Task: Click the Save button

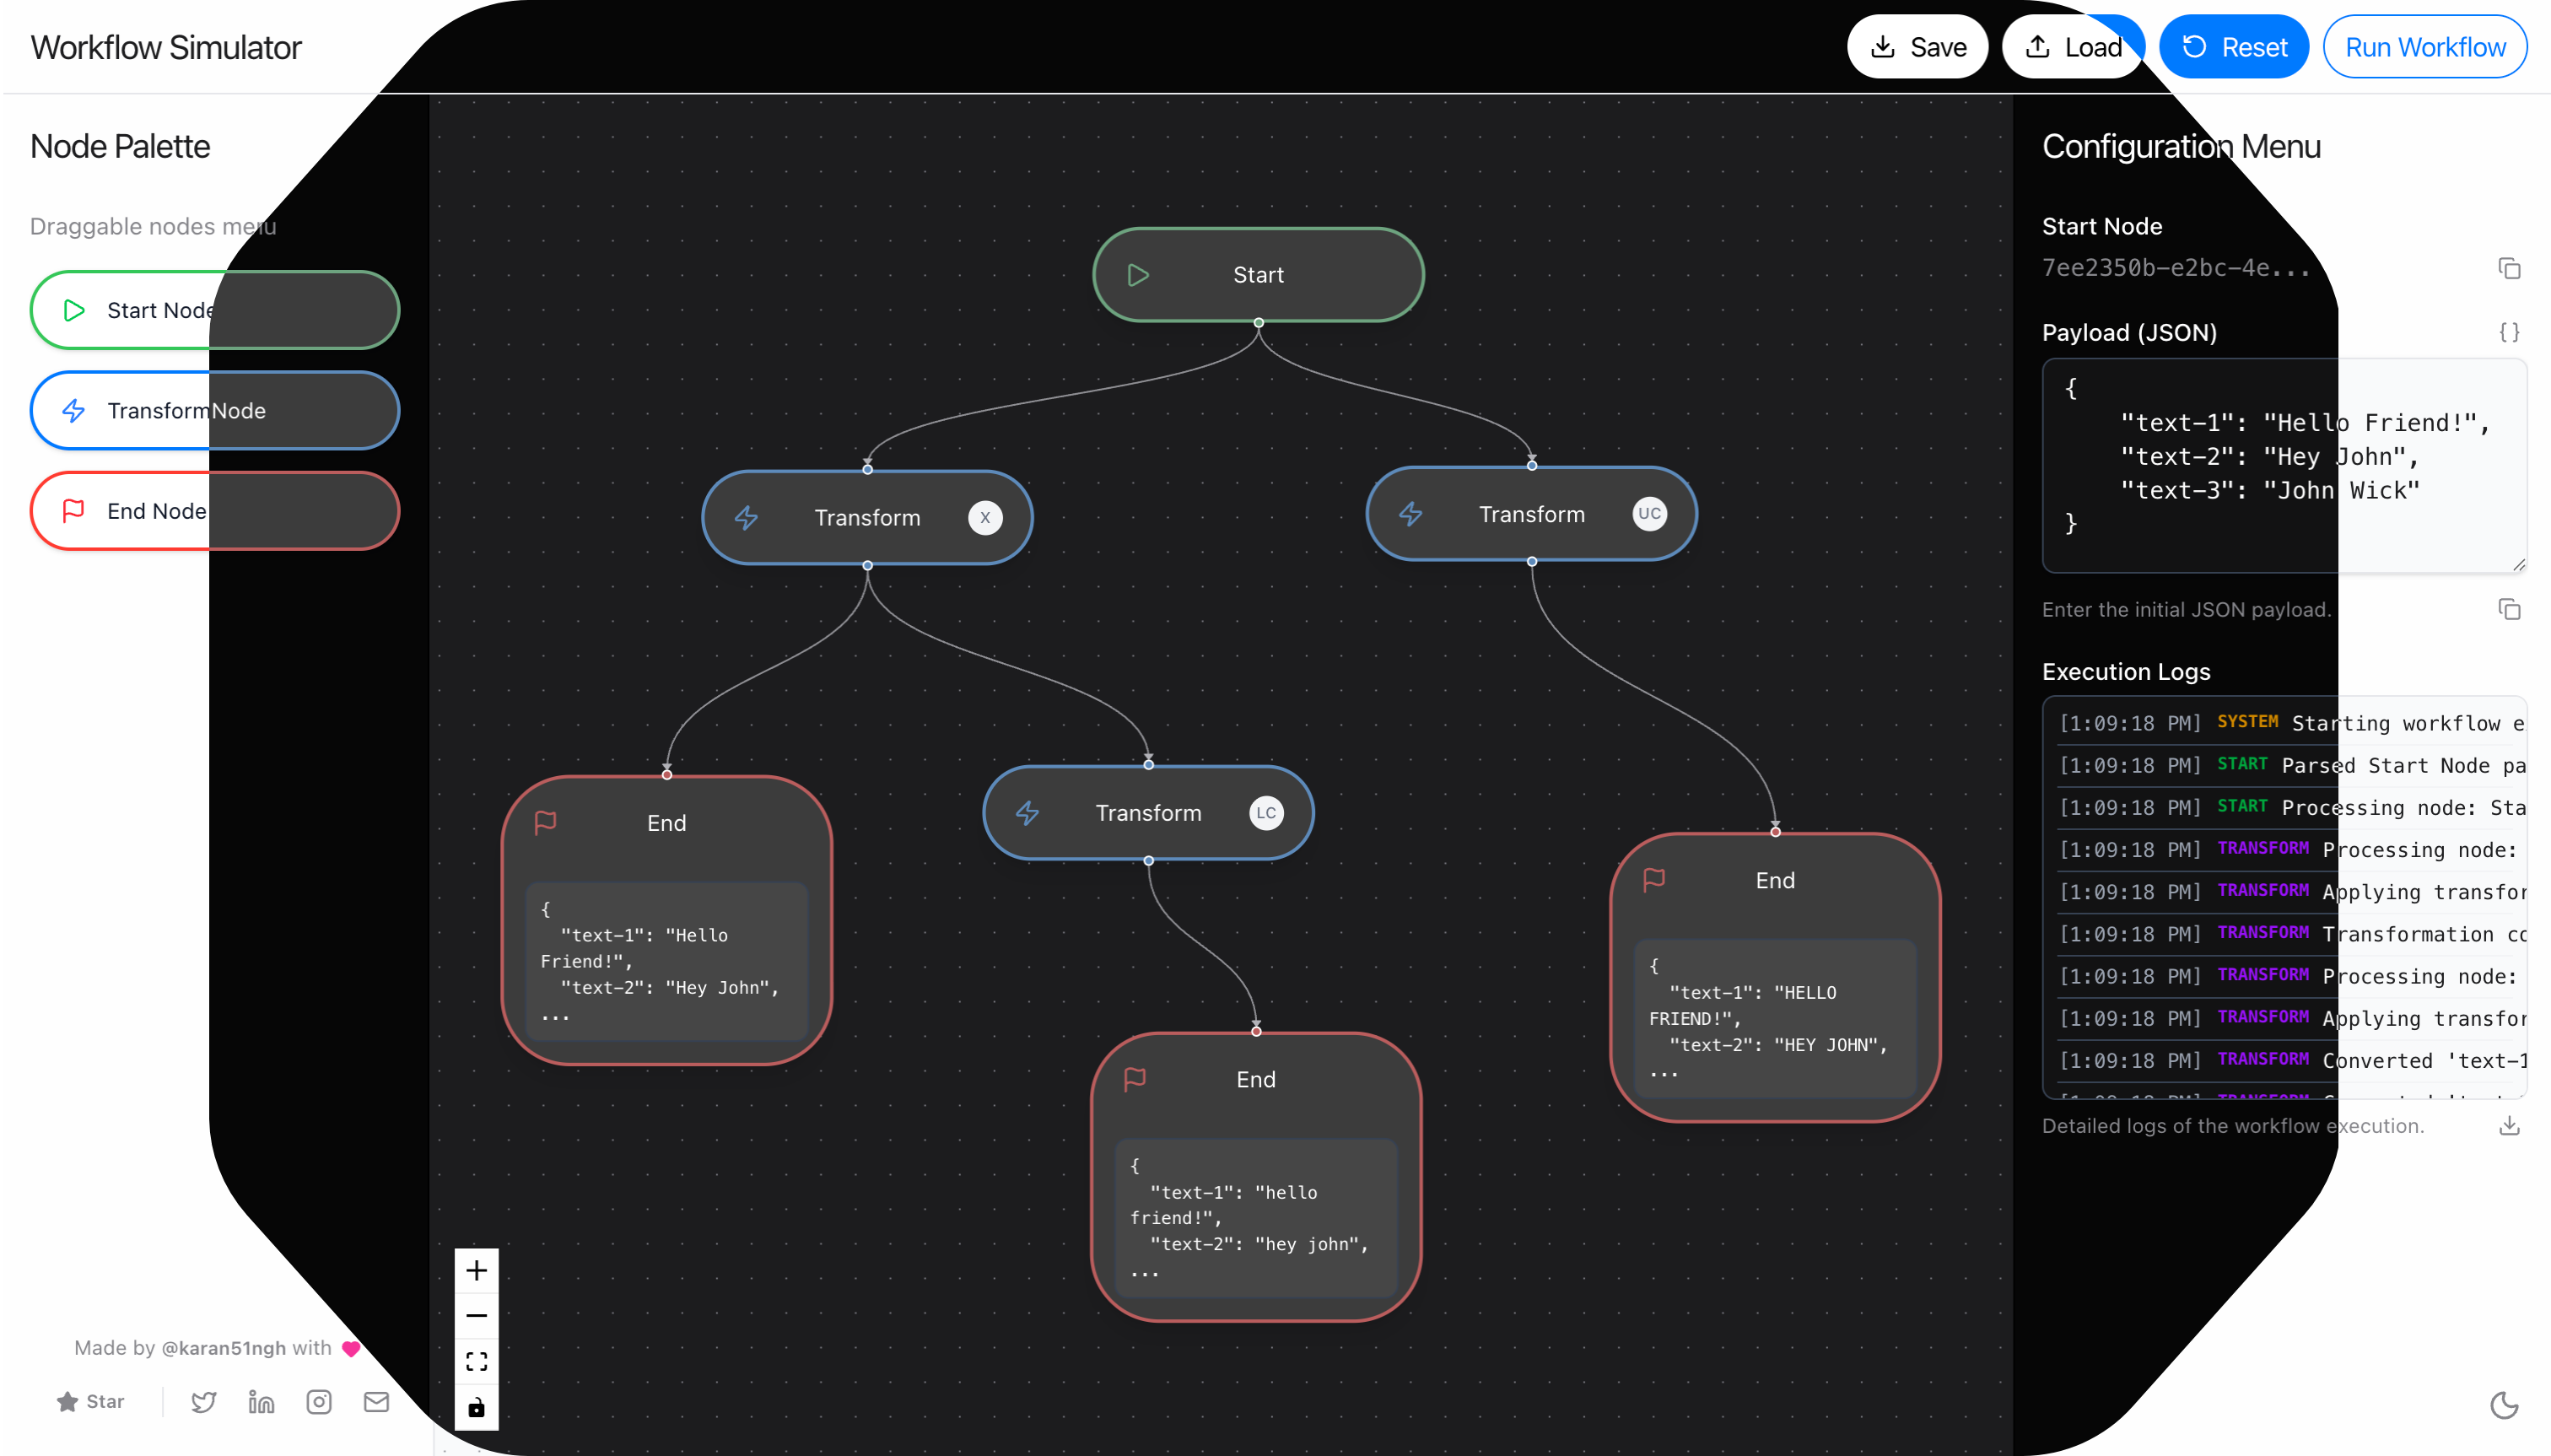Action: point(1917,47)
